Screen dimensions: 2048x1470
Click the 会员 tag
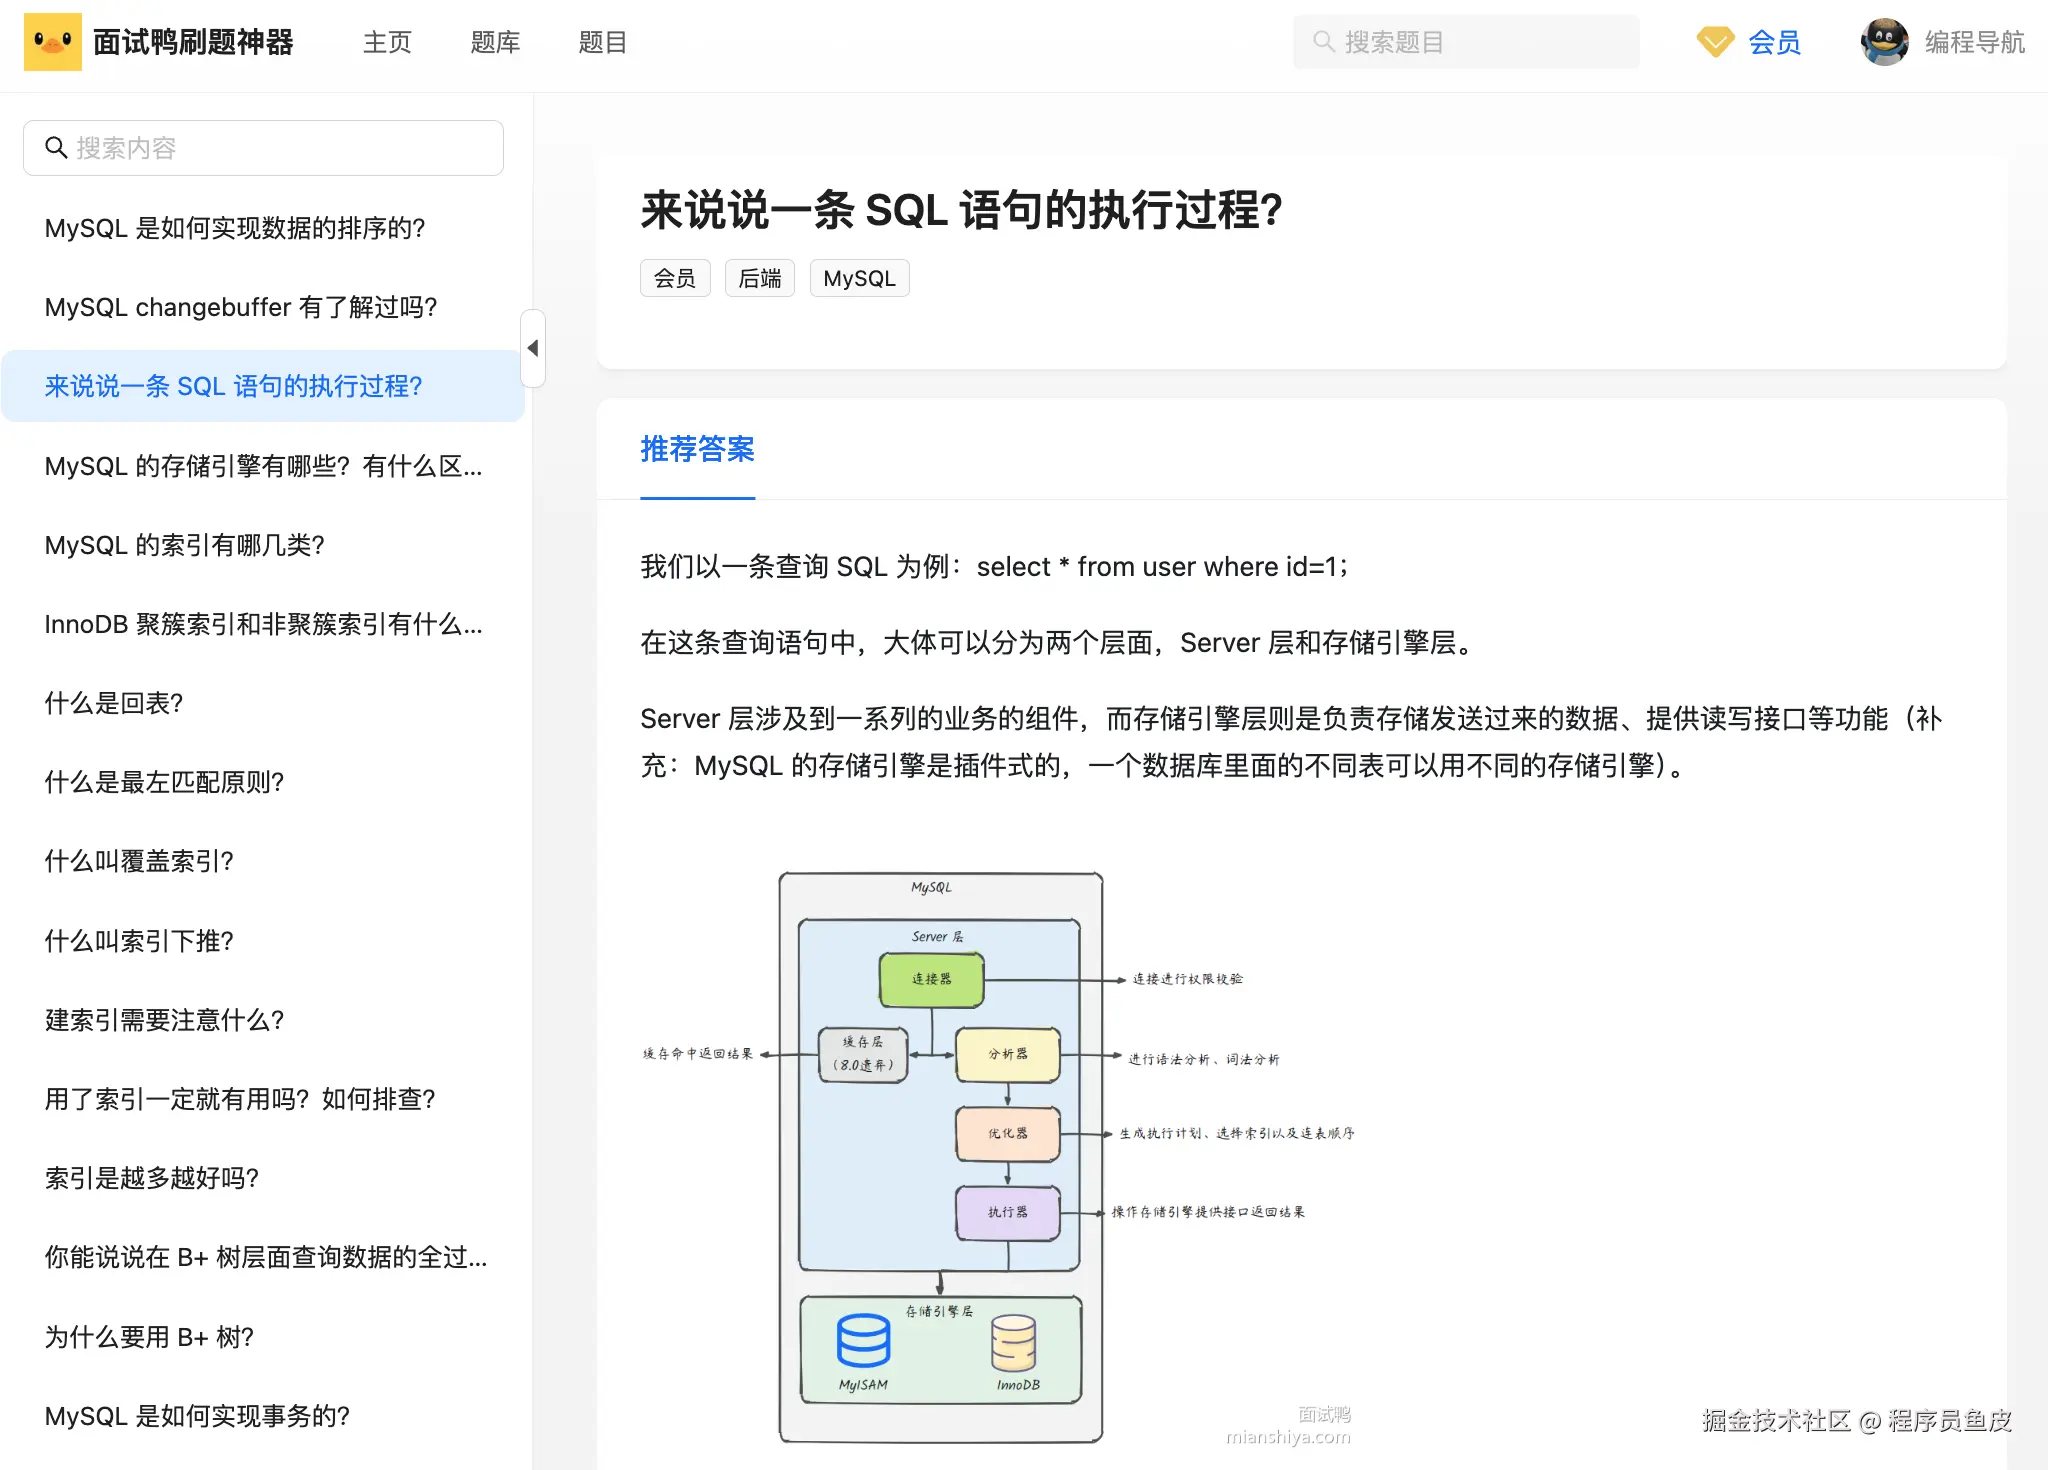[675, 279]
